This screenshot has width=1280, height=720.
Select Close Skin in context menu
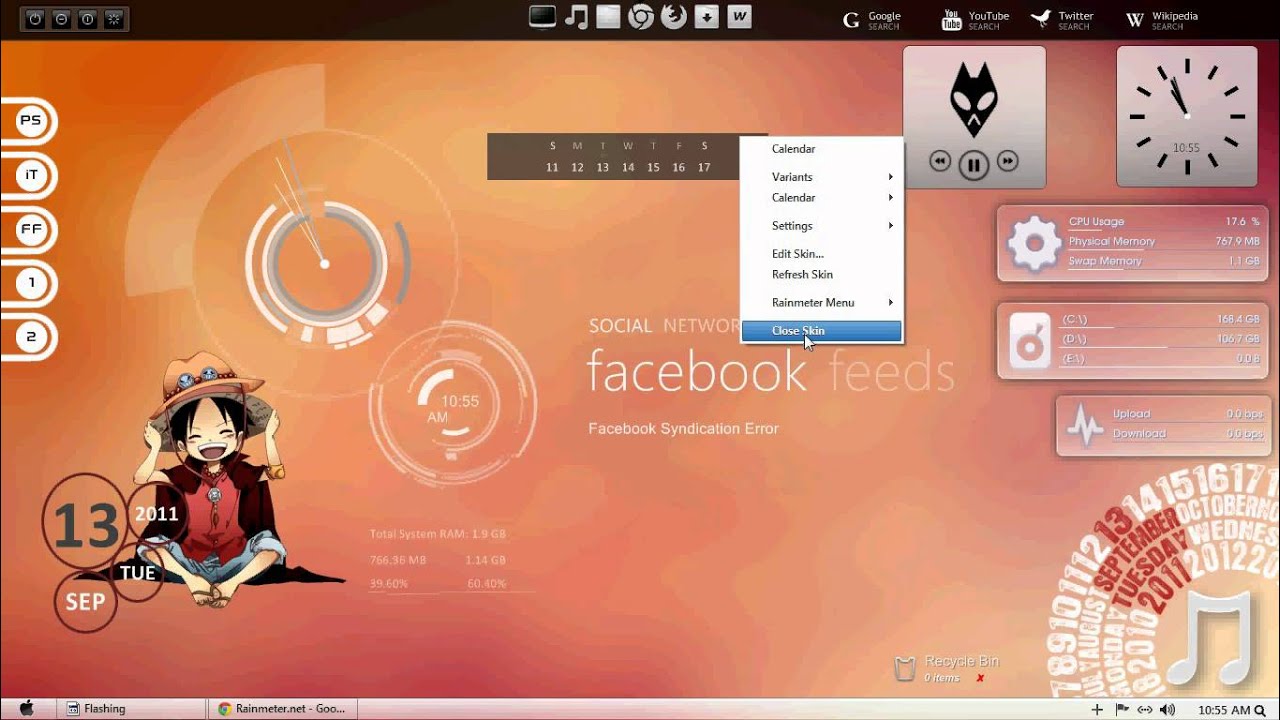coord(822,331)
